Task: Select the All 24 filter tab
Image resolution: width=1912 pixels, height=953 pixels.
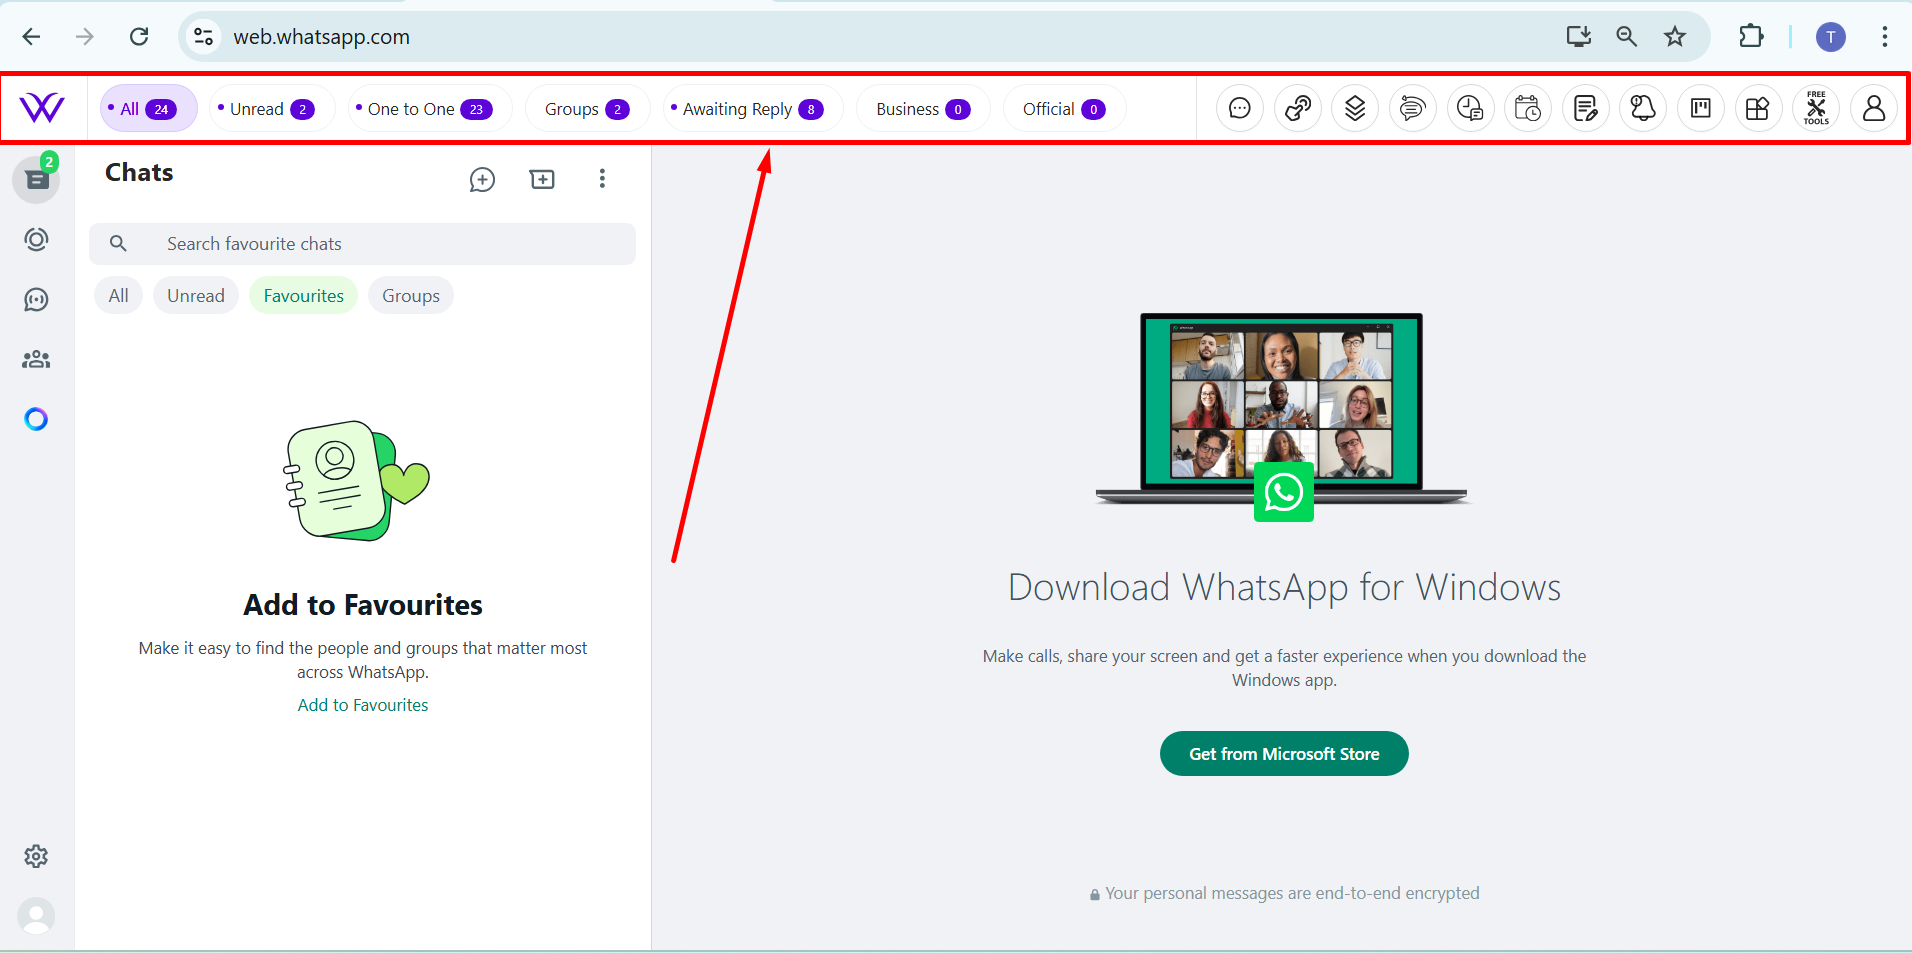Action: pos(148,109)
